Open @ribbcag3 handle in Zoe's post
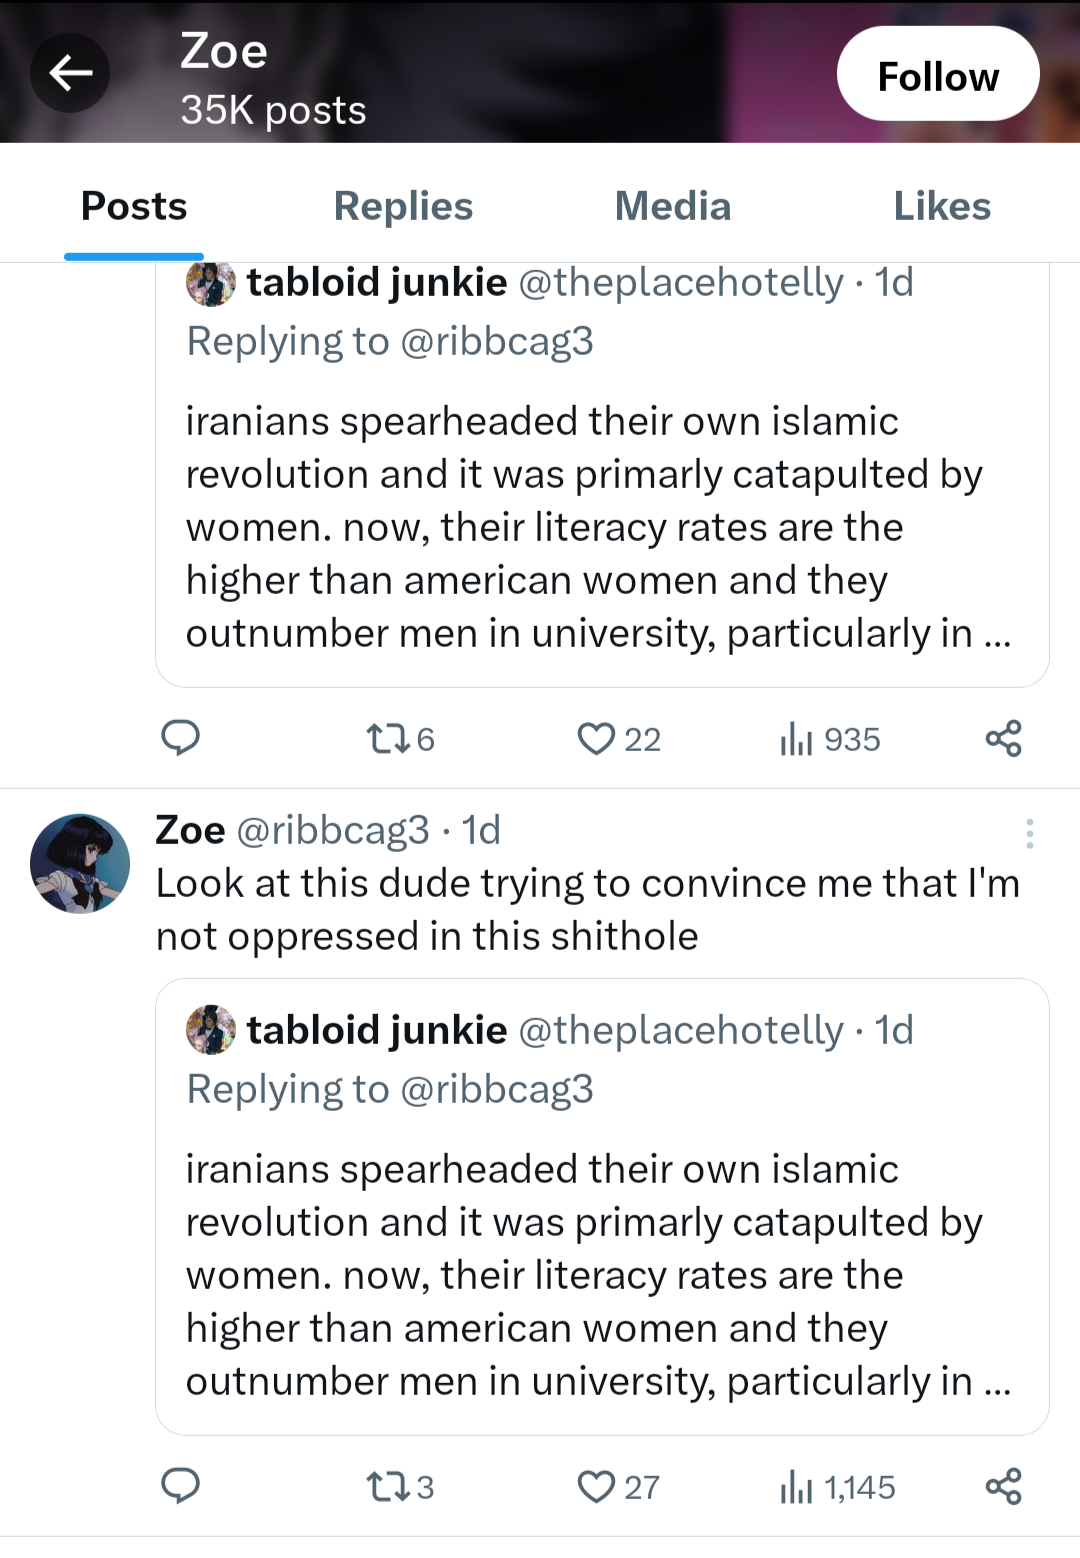This screenshot has height=1558, width=1080. point(333,830)
